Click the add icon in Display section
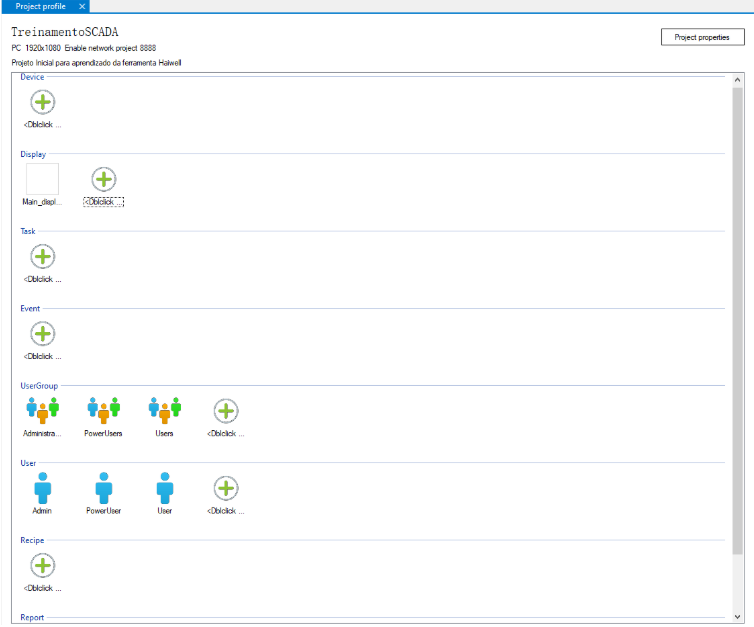 point(104,180)
